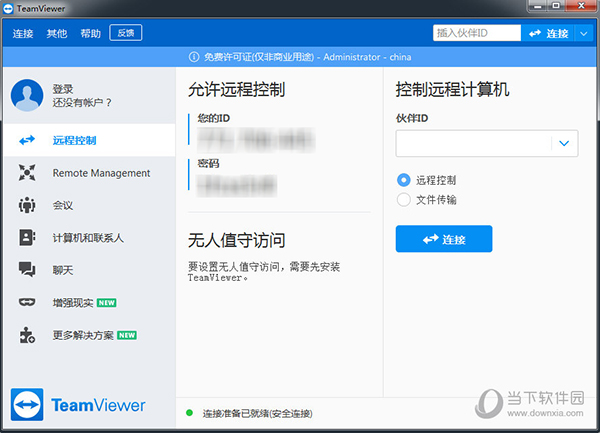Click the computers and contacts icon
600x433 pixels.
point(27,238)
